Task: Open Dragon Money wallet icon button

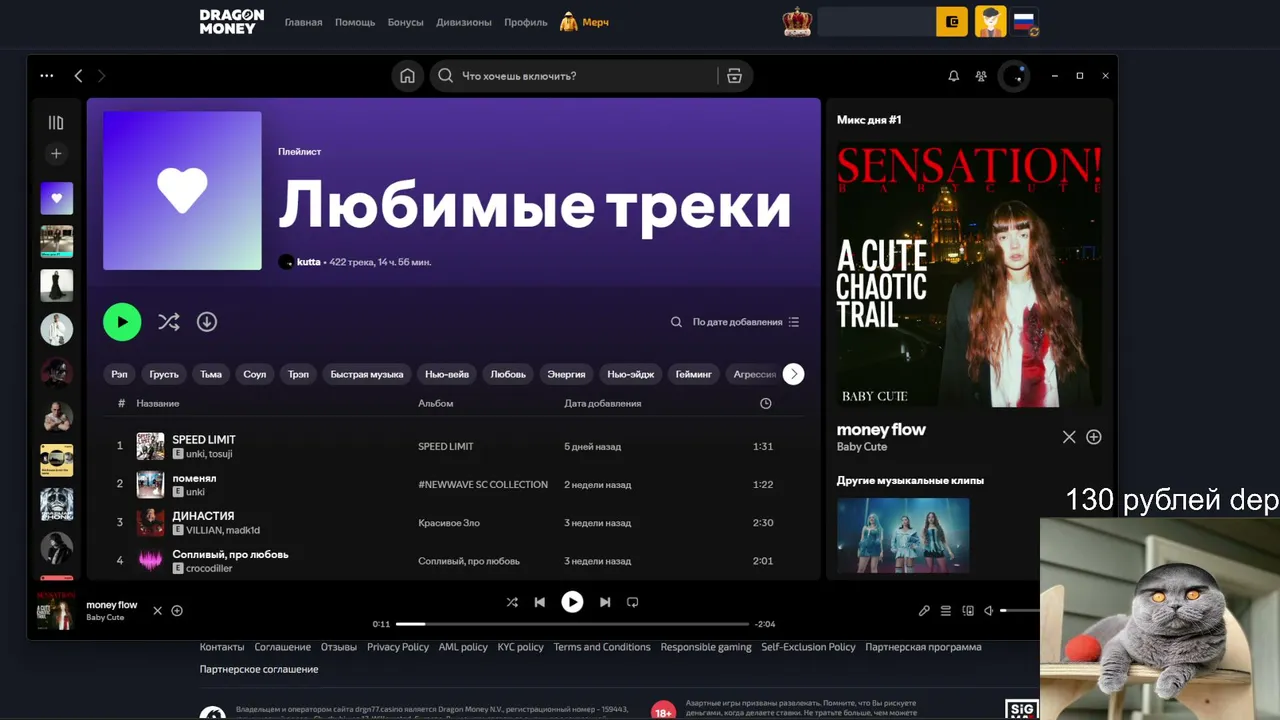Action: click(x=952, y=22)
